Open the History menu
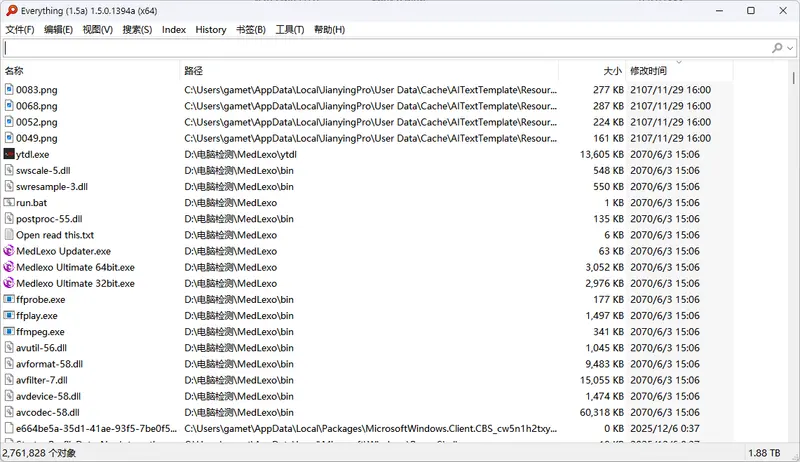This screenshot has height=462, width=800. click(x=211, y=30)
